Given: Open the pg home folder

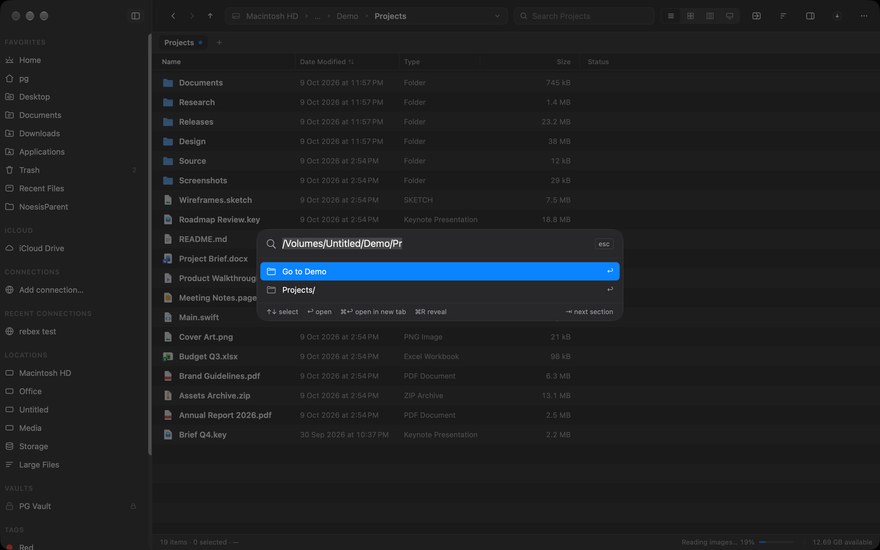Looking at the screenshot, I should pos(24,79).
